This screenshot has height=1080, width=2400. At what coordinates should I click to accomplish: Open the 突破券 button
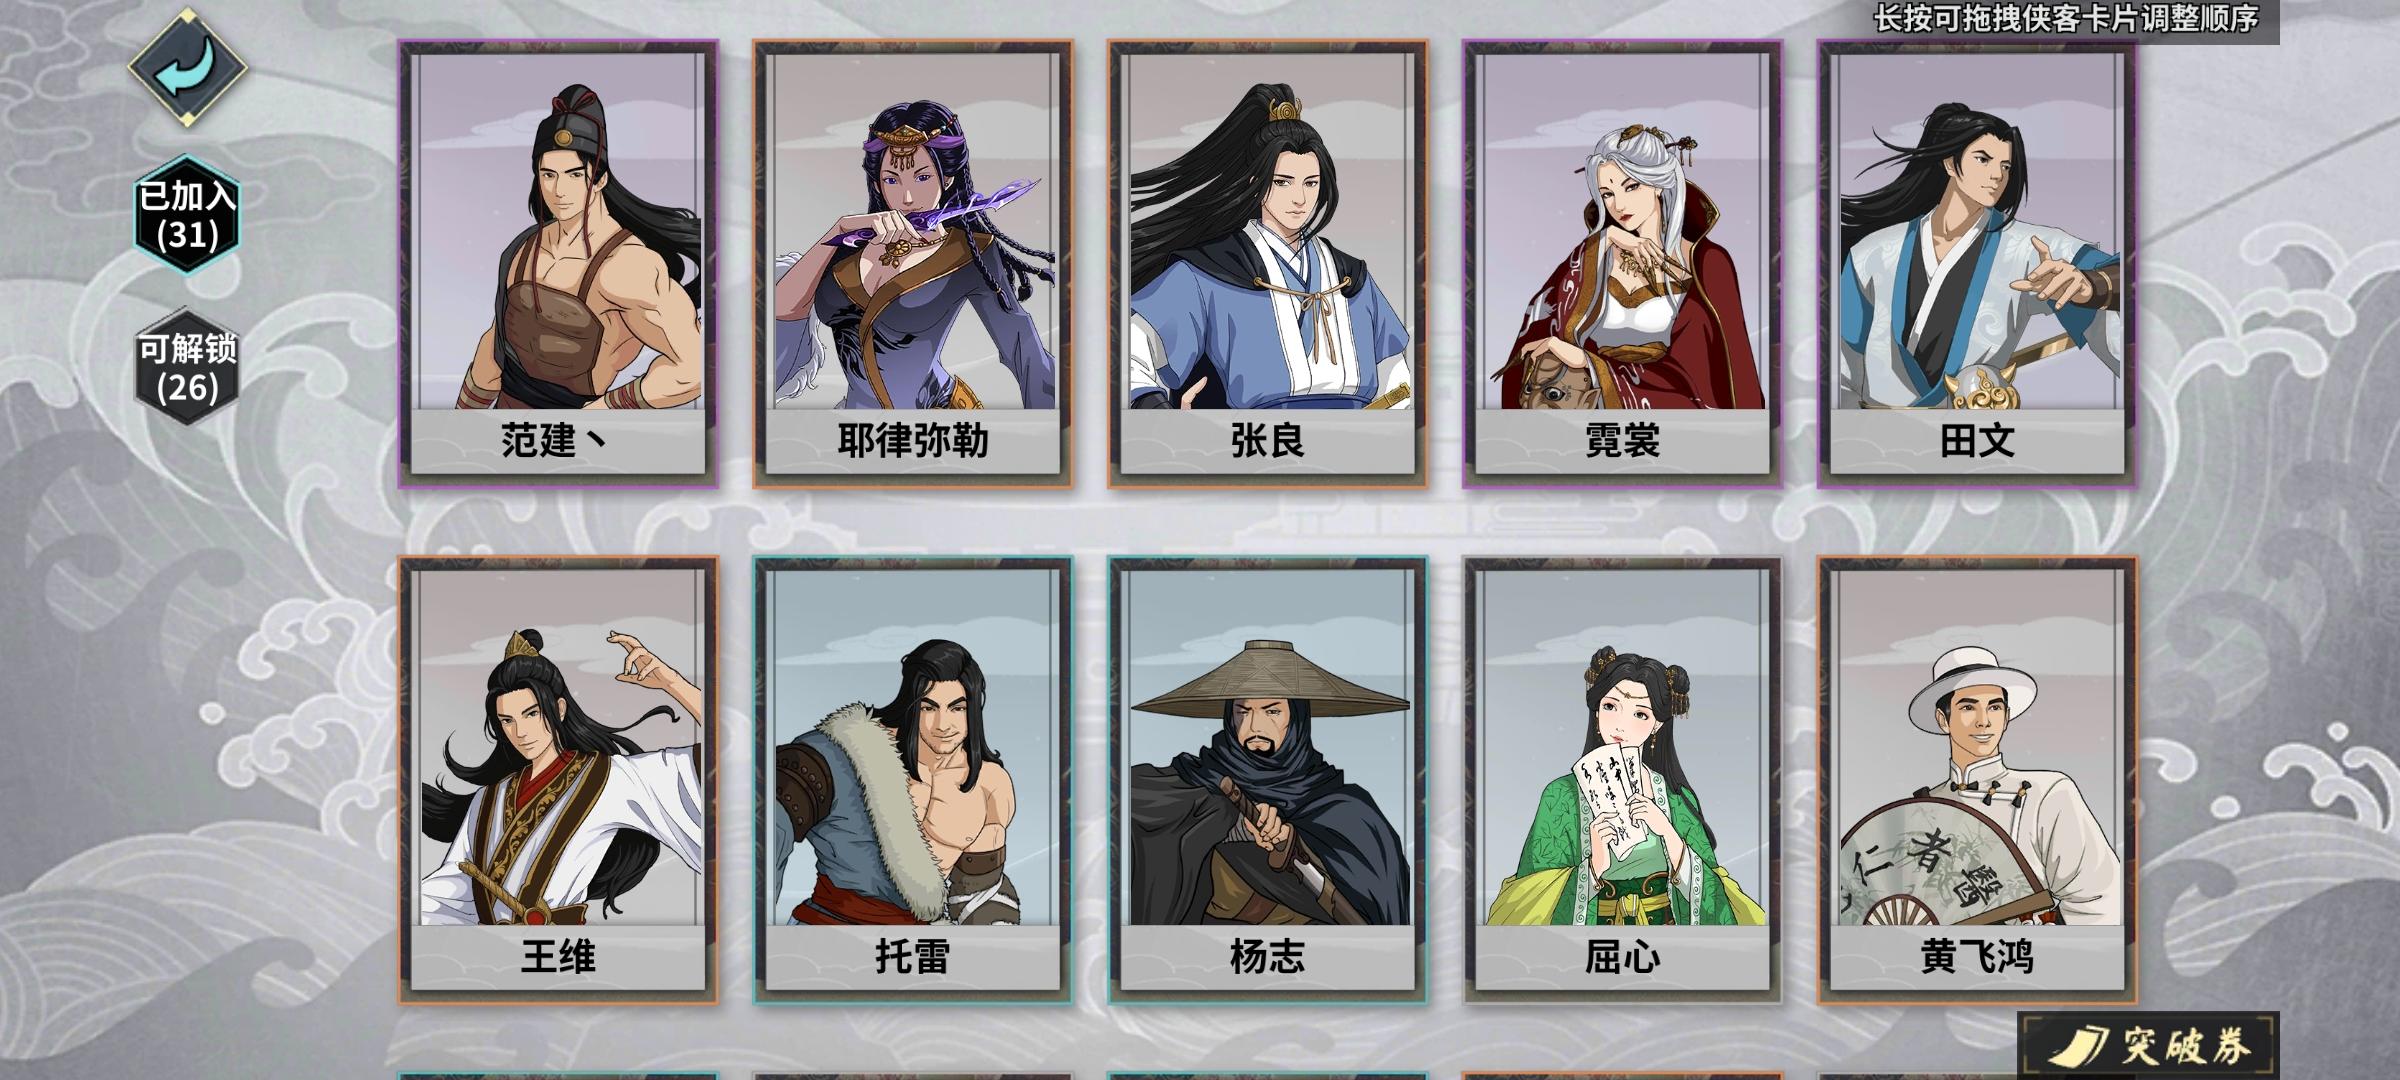coord(2148,1046)
